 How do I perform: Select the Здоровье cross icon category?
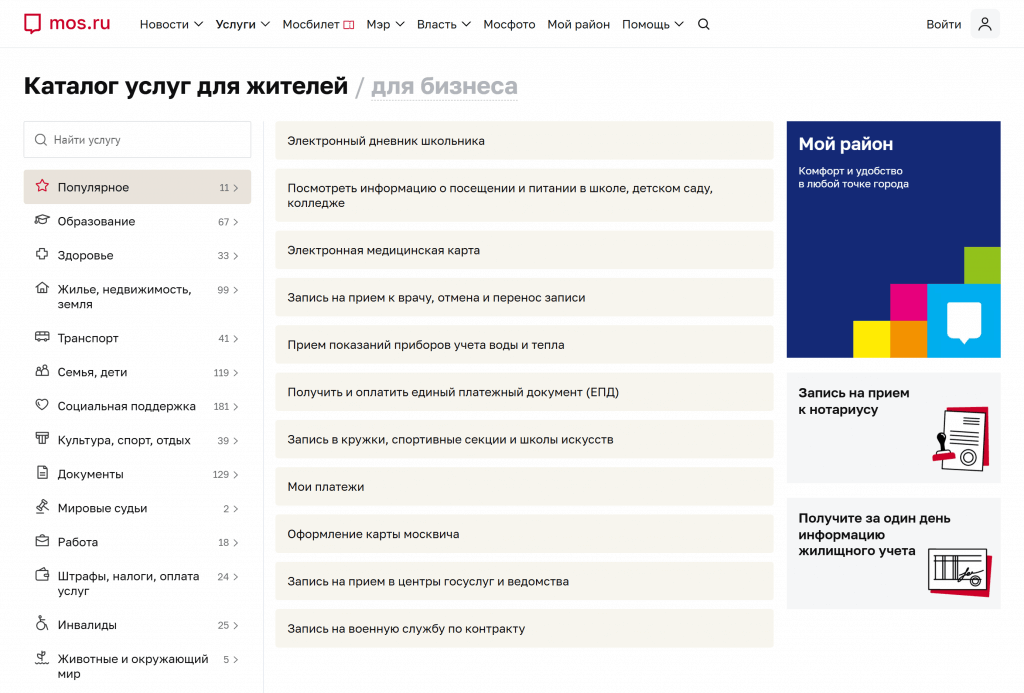[x=42, y=254]
